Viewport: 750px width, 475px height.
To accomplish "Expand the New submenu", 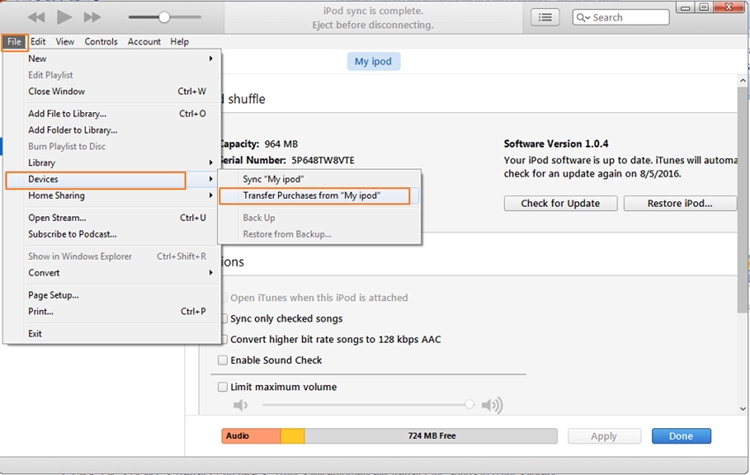I will (112, 59).
